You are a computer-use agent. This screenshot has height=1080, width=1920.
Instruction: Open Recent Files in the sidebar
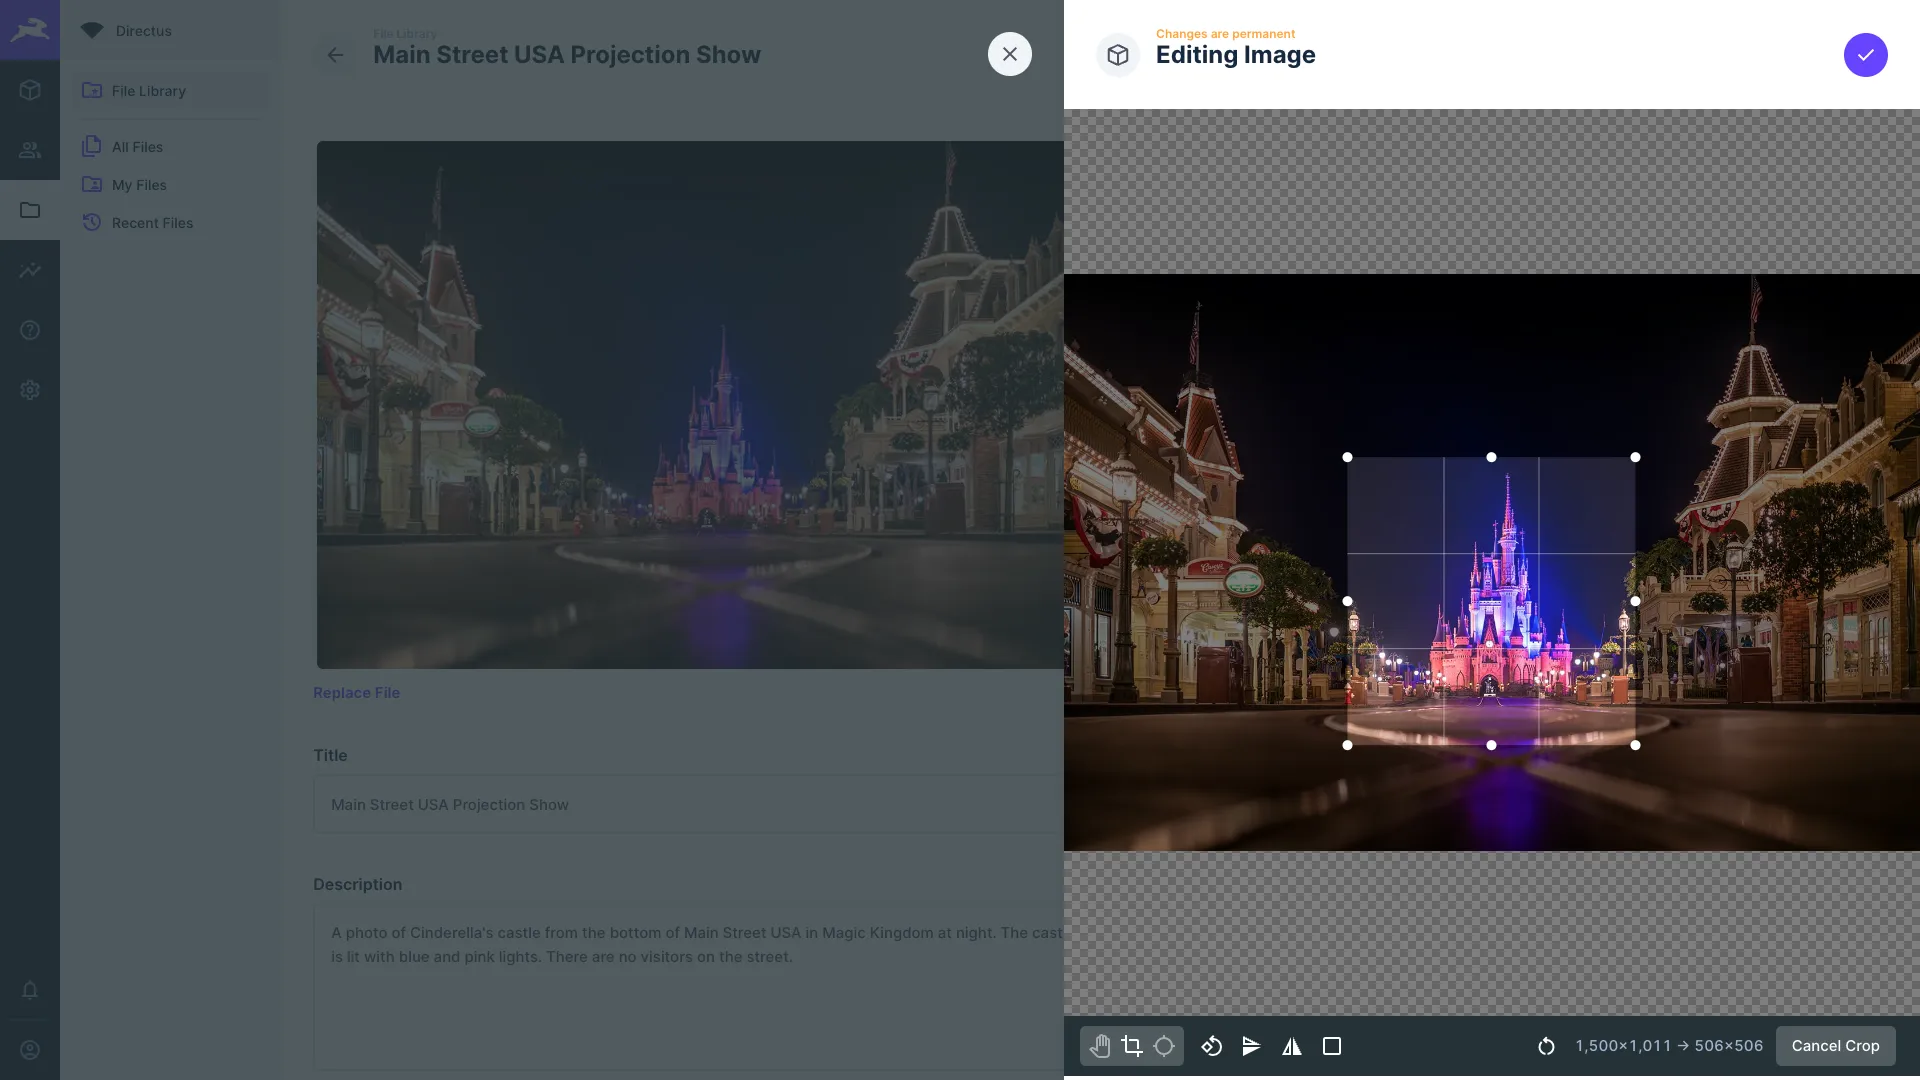click(152, 222)
